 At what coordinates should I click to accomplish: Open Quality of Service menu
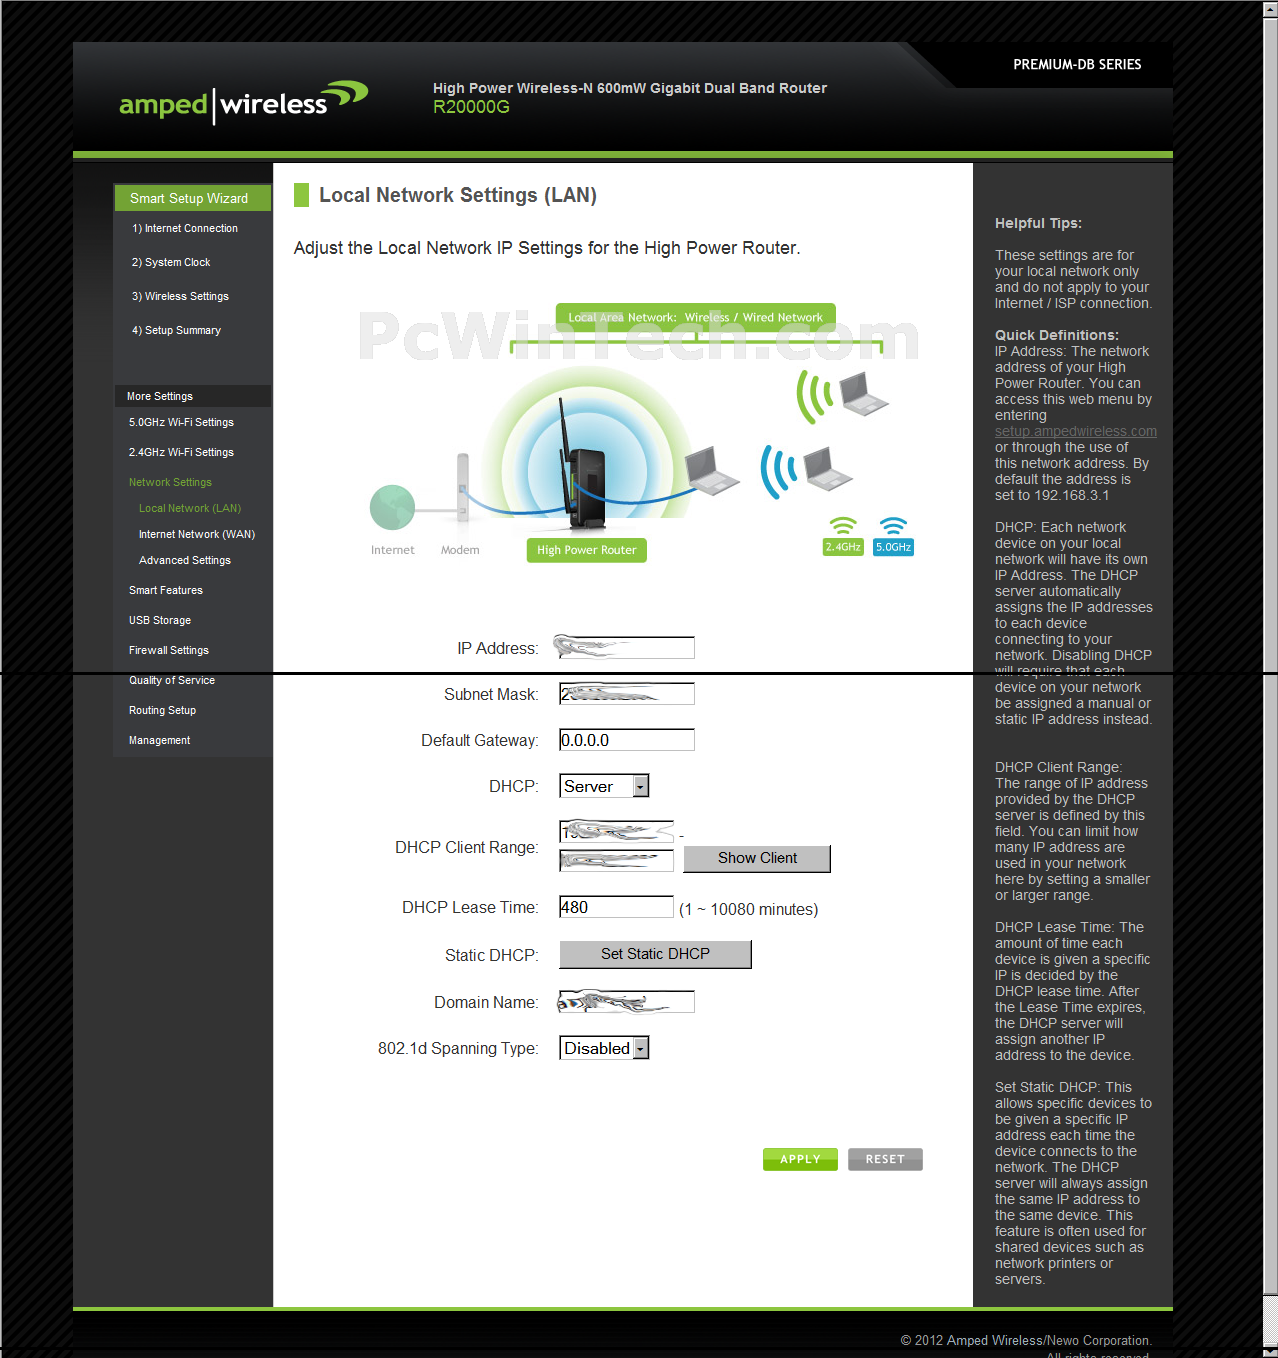pos(172,680)
